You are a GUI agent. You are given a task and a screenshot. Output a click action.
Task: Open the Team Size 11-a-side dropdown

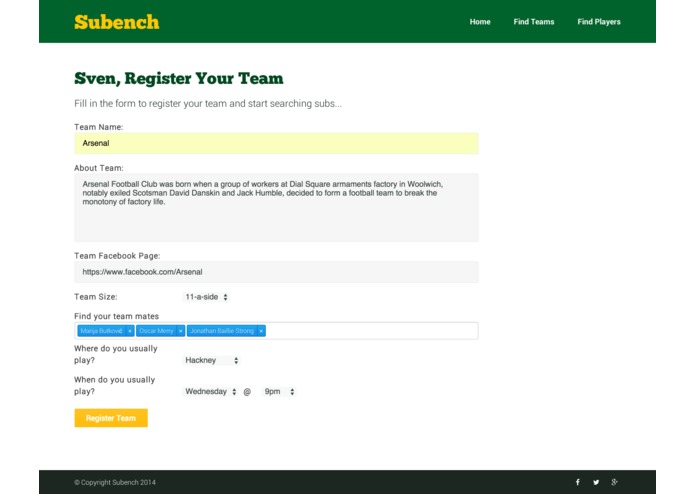(x=206, y=297)
